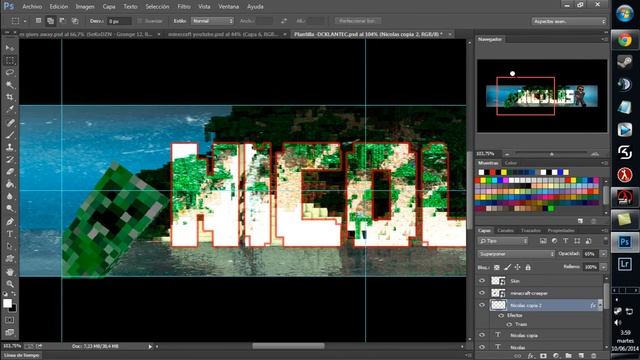
Task: Select the Path Selection tool
Action: tap(10, 246)
